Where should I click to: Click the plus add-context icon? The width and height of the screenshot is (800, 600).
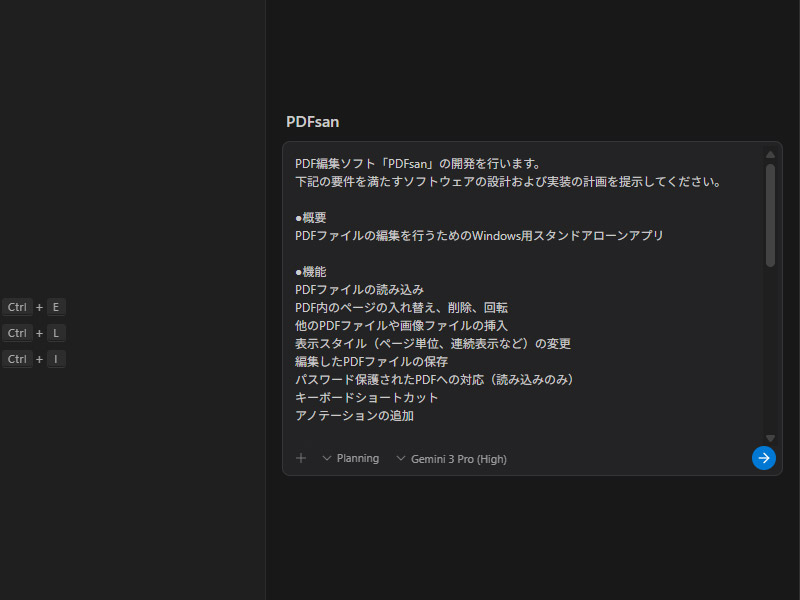(x=301, y=458)
